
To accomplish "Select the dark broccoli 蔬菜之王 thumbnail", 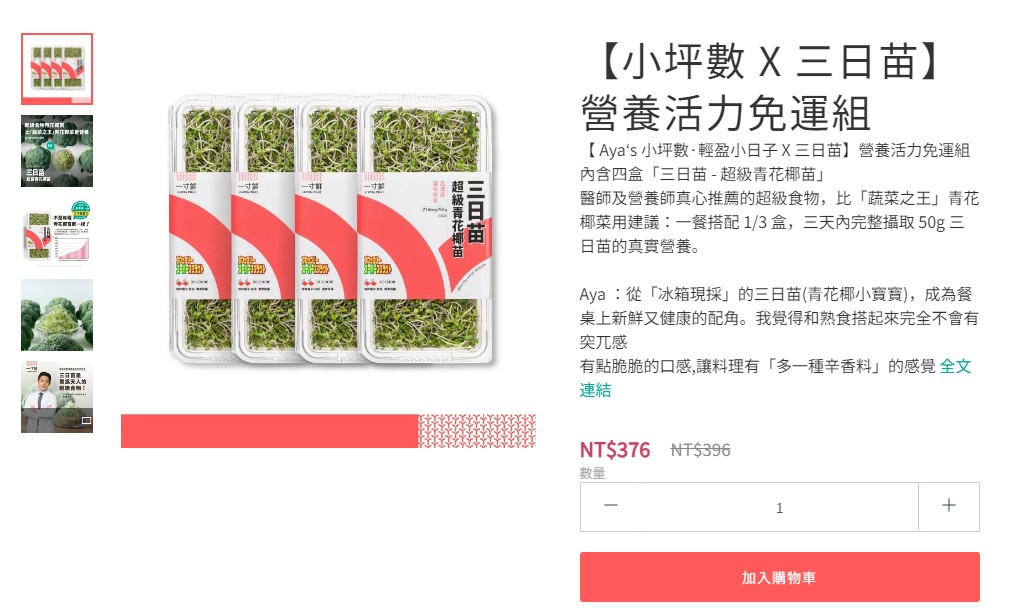I will click(57, 151).
